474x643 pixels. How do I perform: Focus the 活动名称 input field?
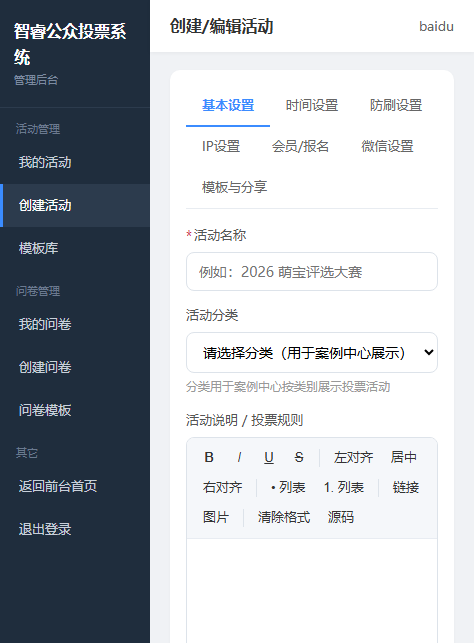coord(312,272)
